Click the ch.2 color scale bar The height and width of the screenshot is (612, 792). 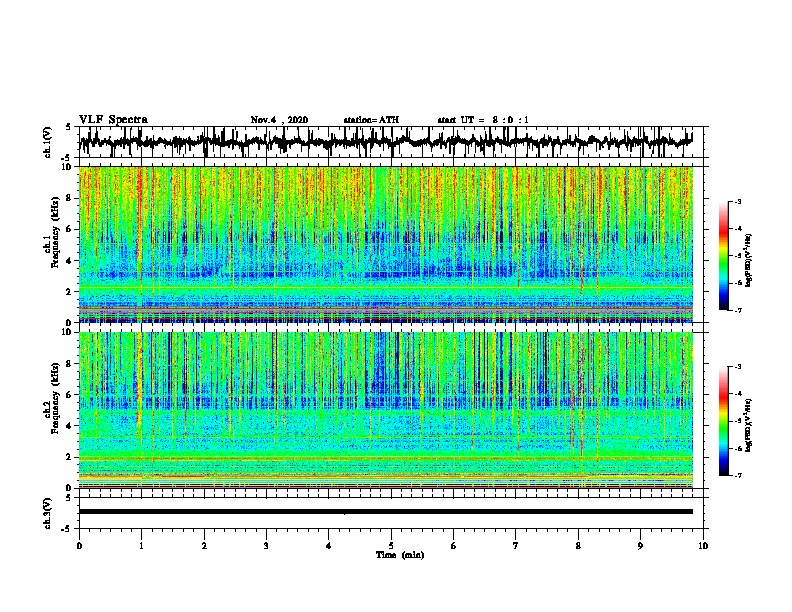(x=724, y=421)
